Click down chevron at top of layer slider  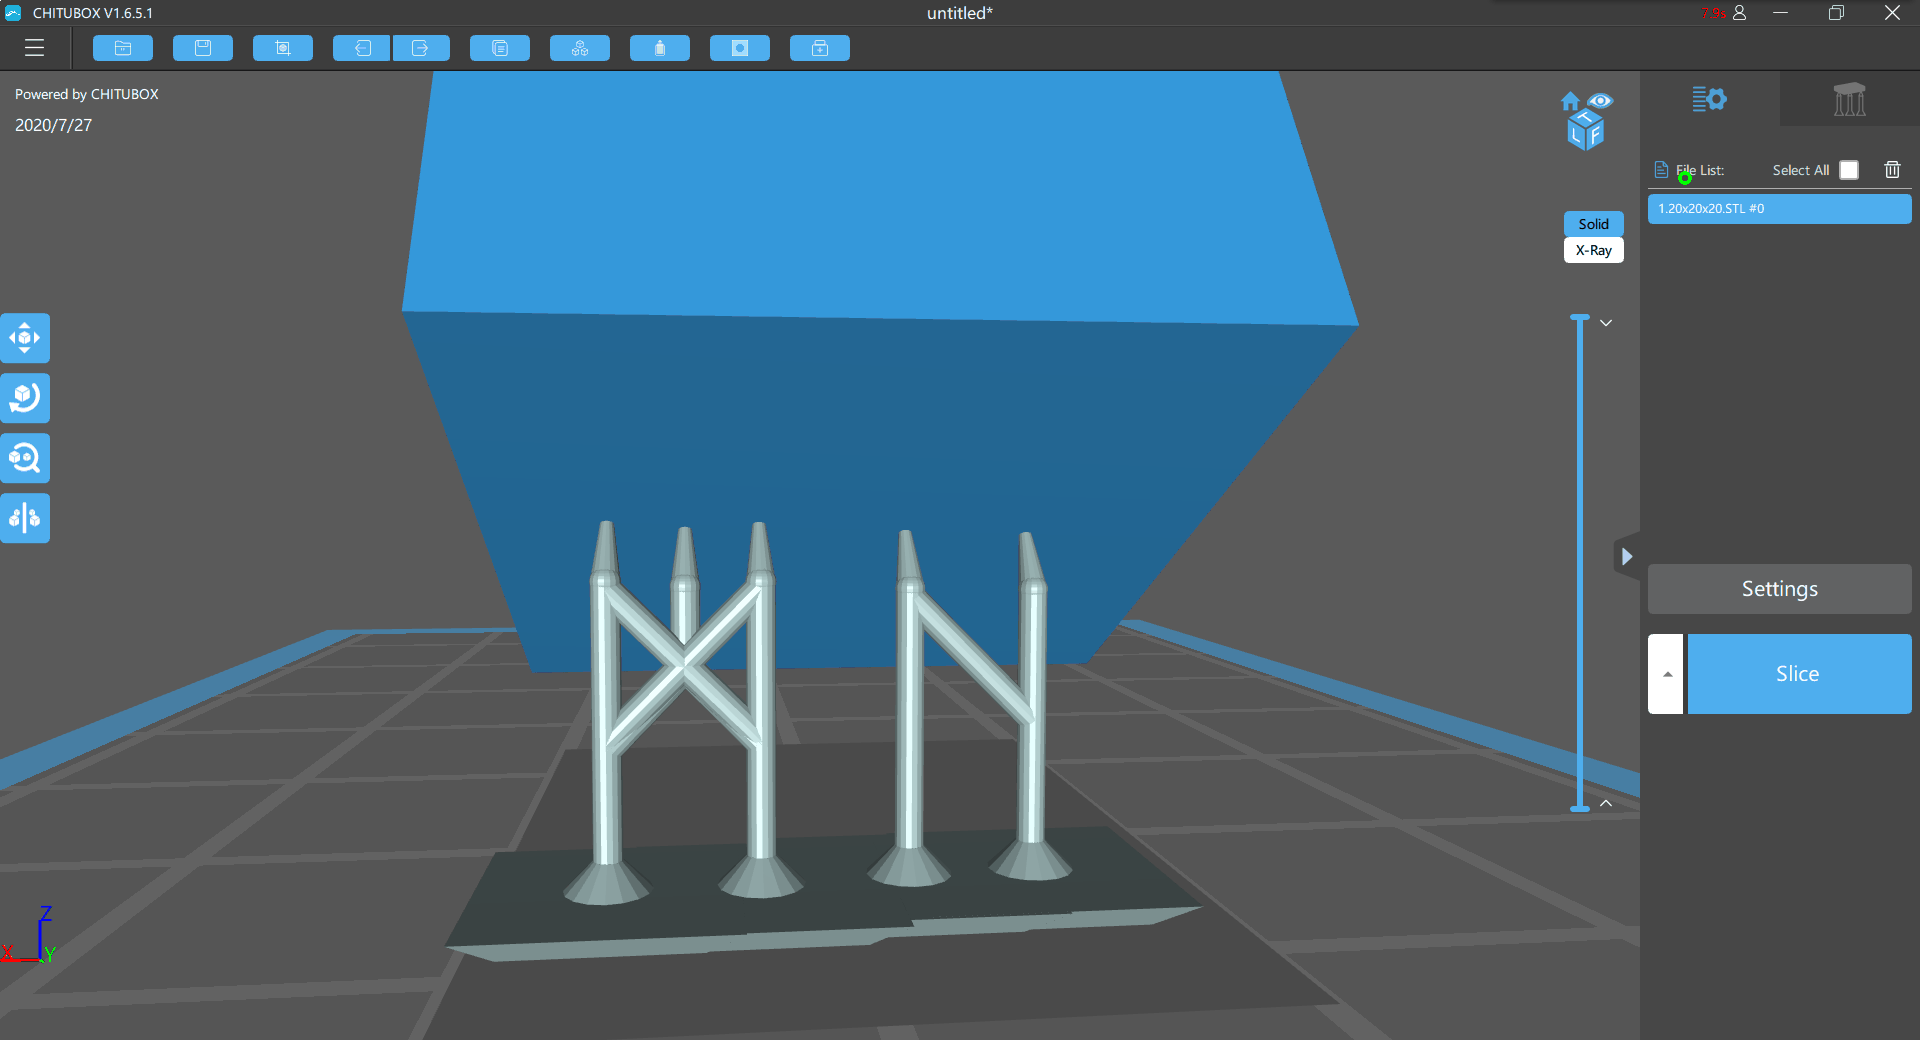click(x=1606, y=323)
